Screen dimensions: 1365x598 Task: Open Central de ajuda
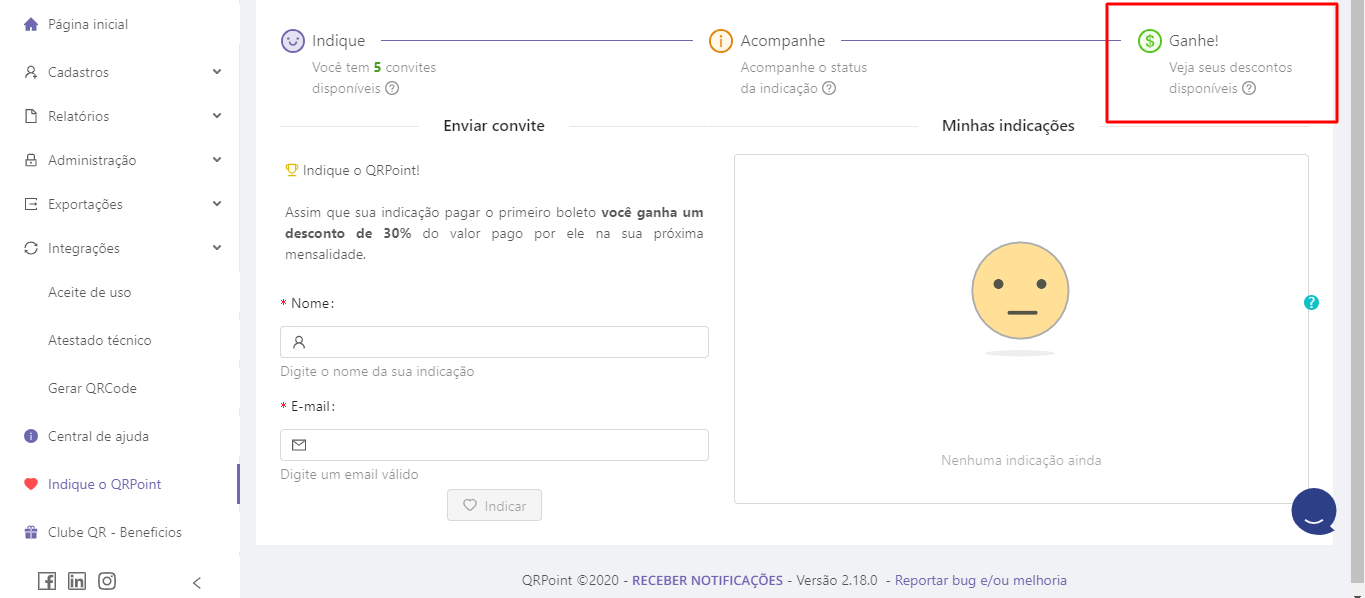pyautogui.click(x=98, y=436)
